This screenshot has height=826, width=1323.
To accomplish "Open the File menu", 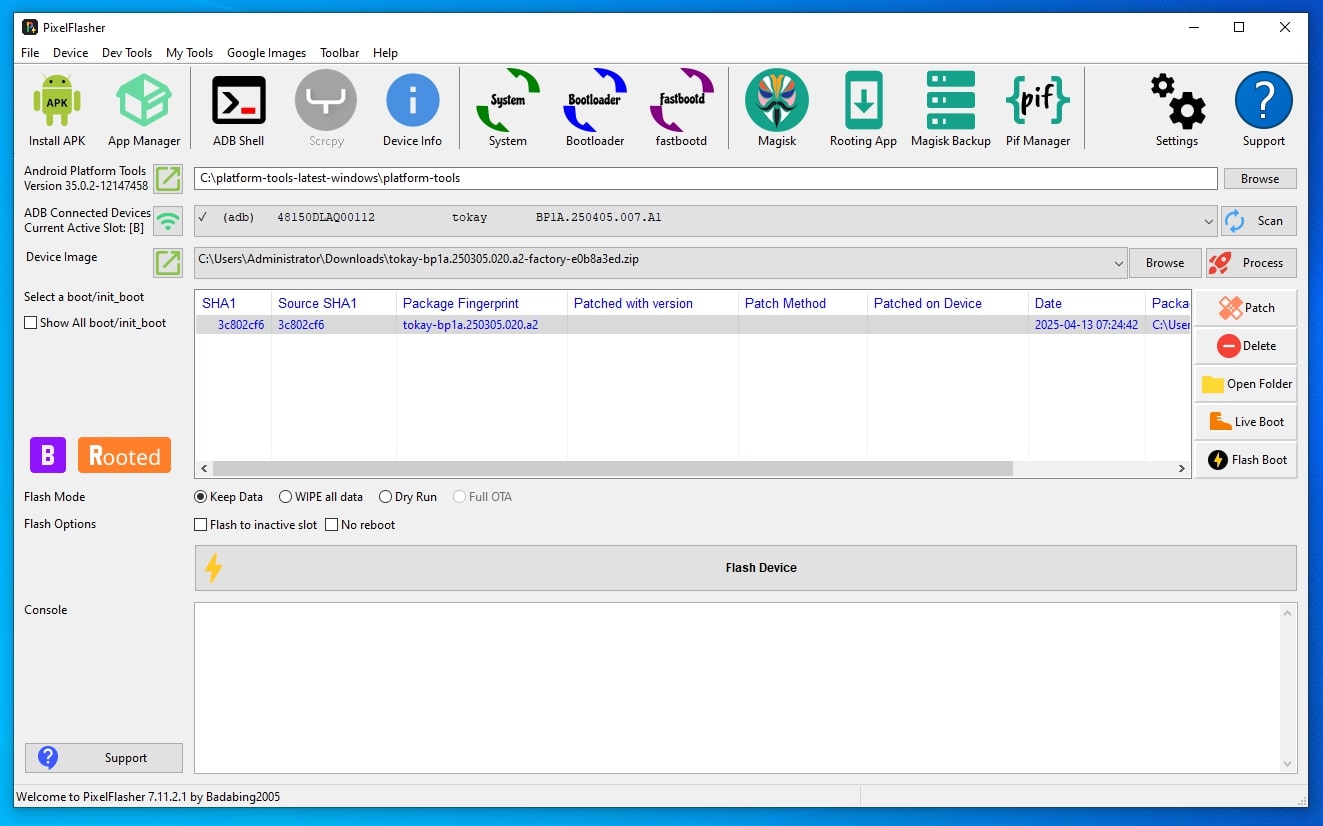I will 30,53.
